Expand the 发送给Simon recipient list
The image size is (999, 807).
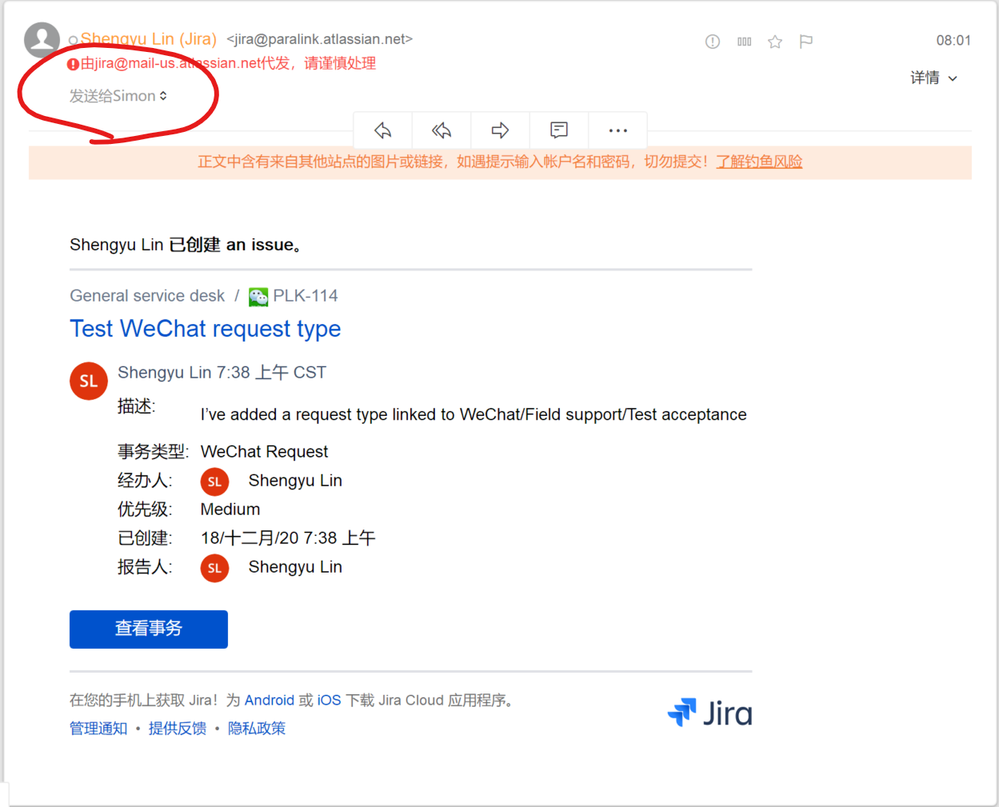pyautogui.click(x=118, y=96)
